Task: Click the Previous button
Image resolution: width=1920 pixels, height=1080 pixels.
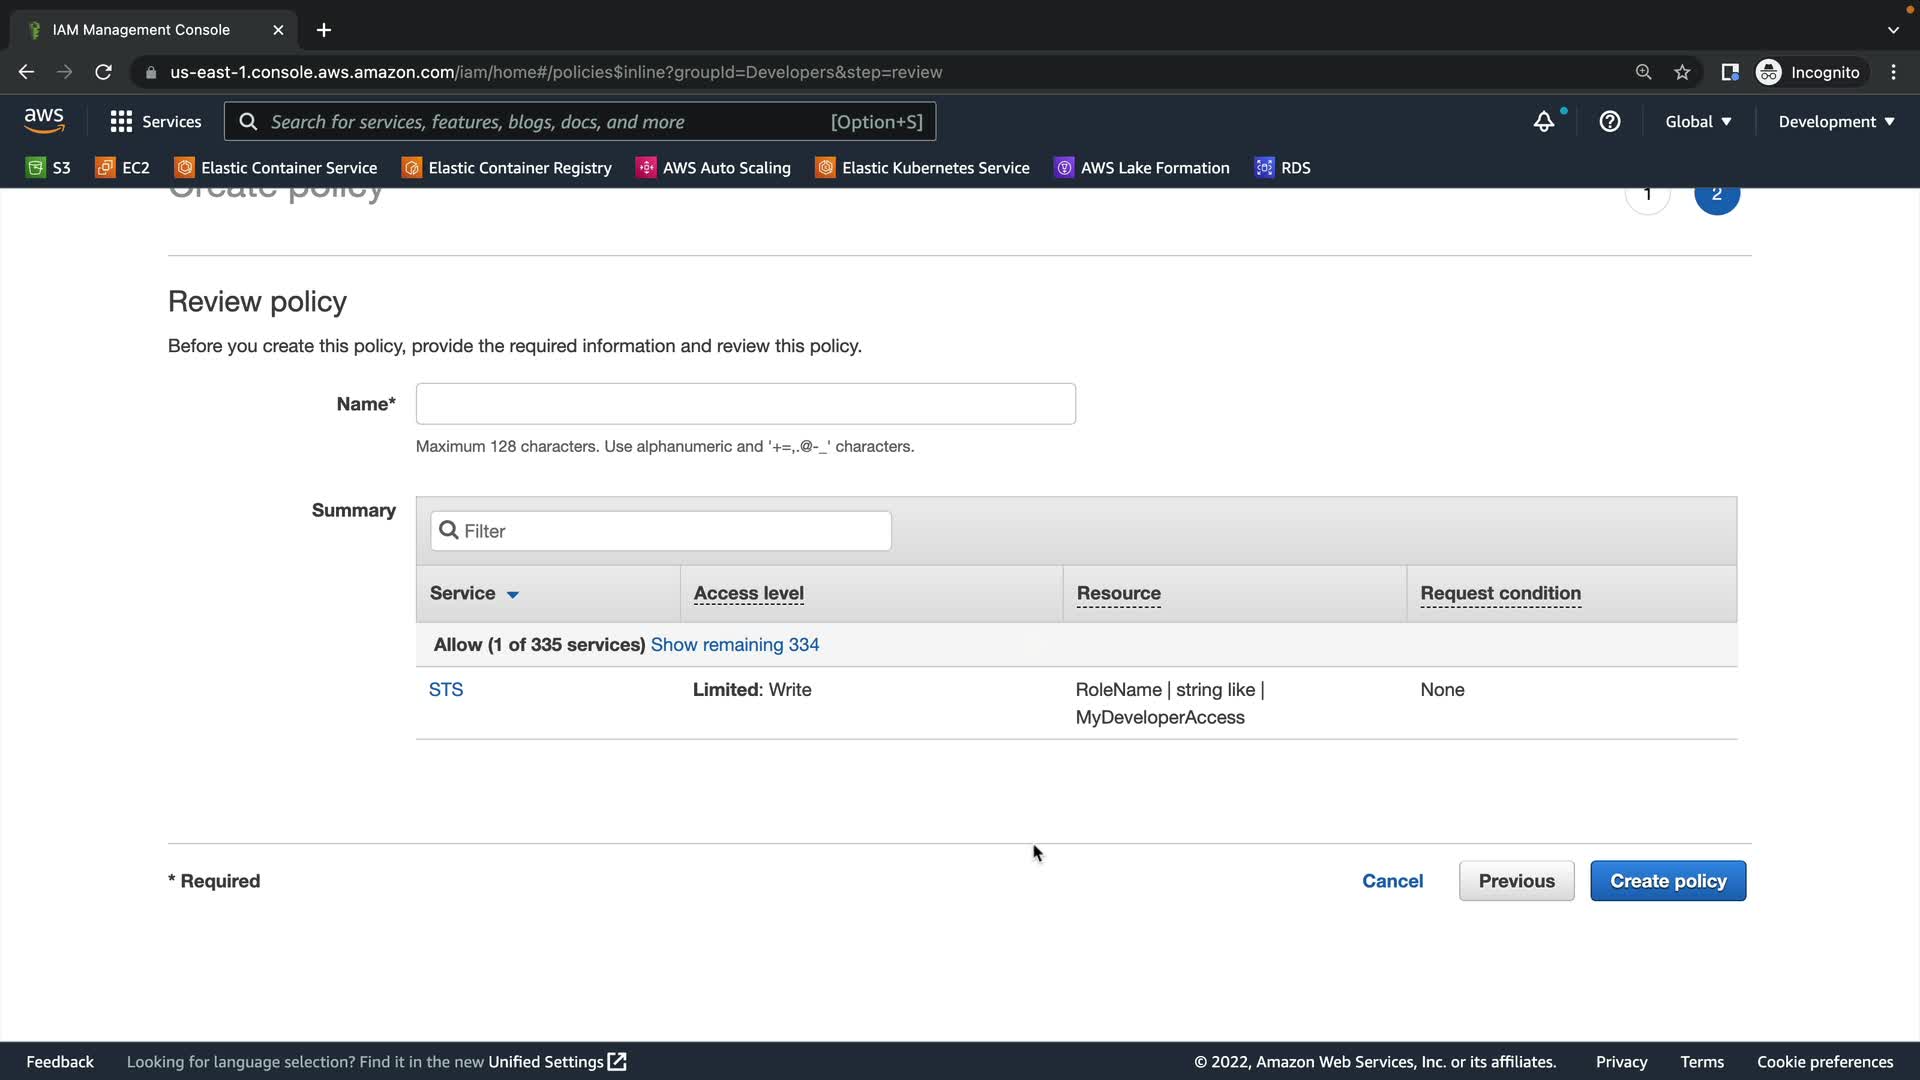Action: (1516, 881)
